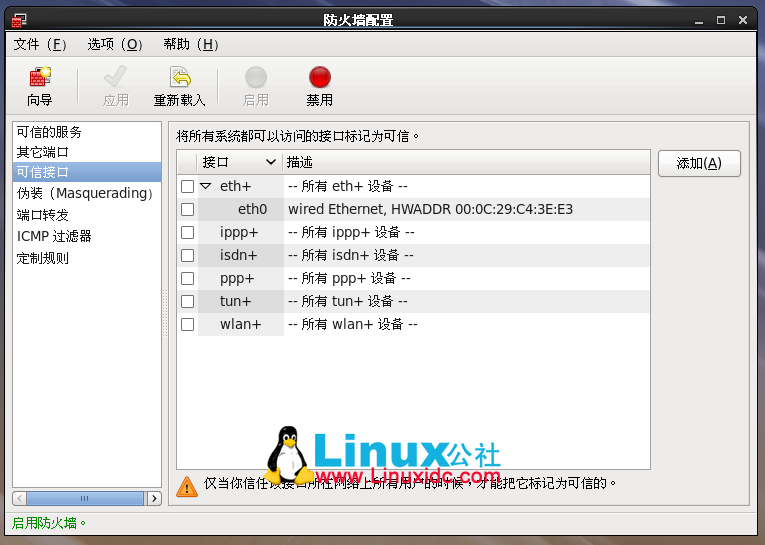Click the '所有 tun+ 设备' description
765x545 pixels.
click(348, 301)
